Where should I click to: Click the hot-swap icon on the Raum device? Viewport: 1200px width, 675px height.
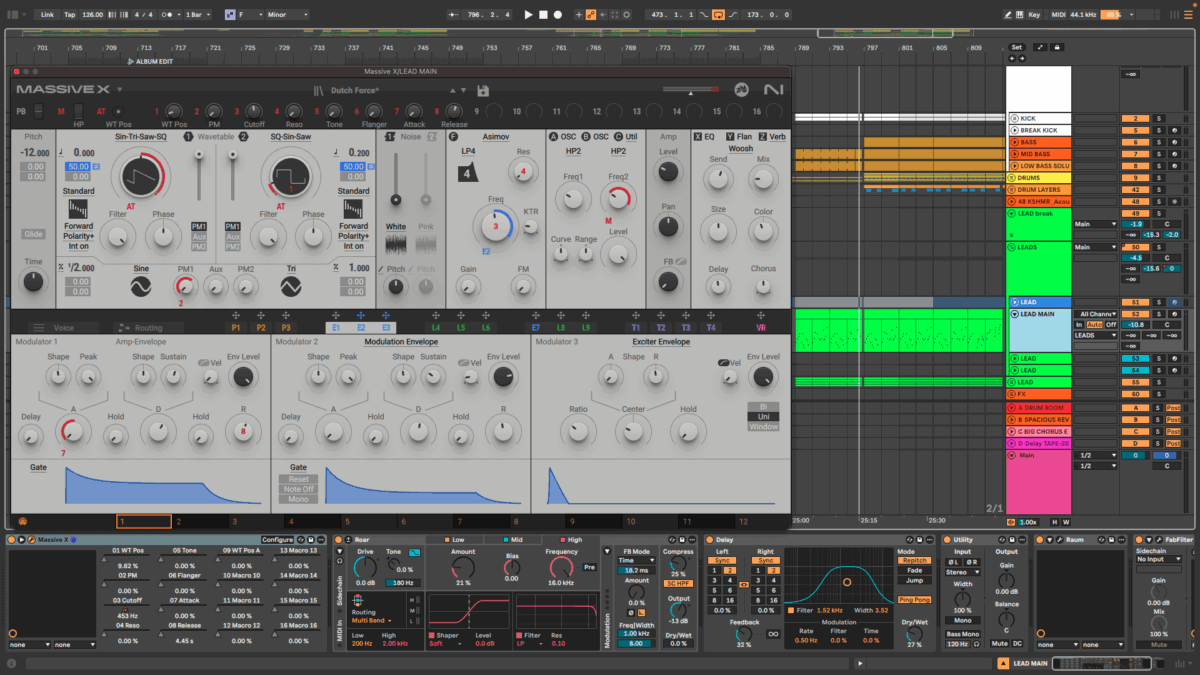point(1101,540)
